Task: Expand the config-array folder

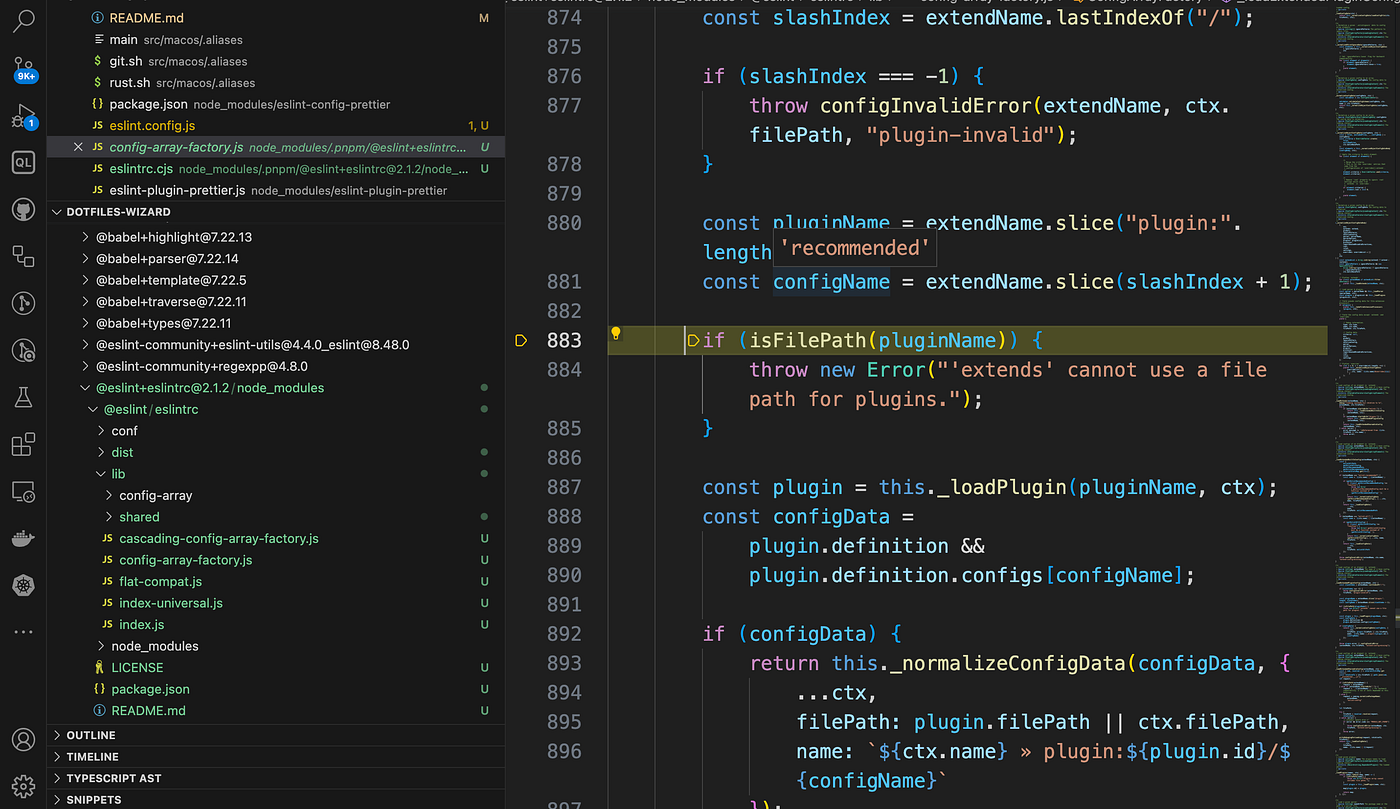Action: 155,495
